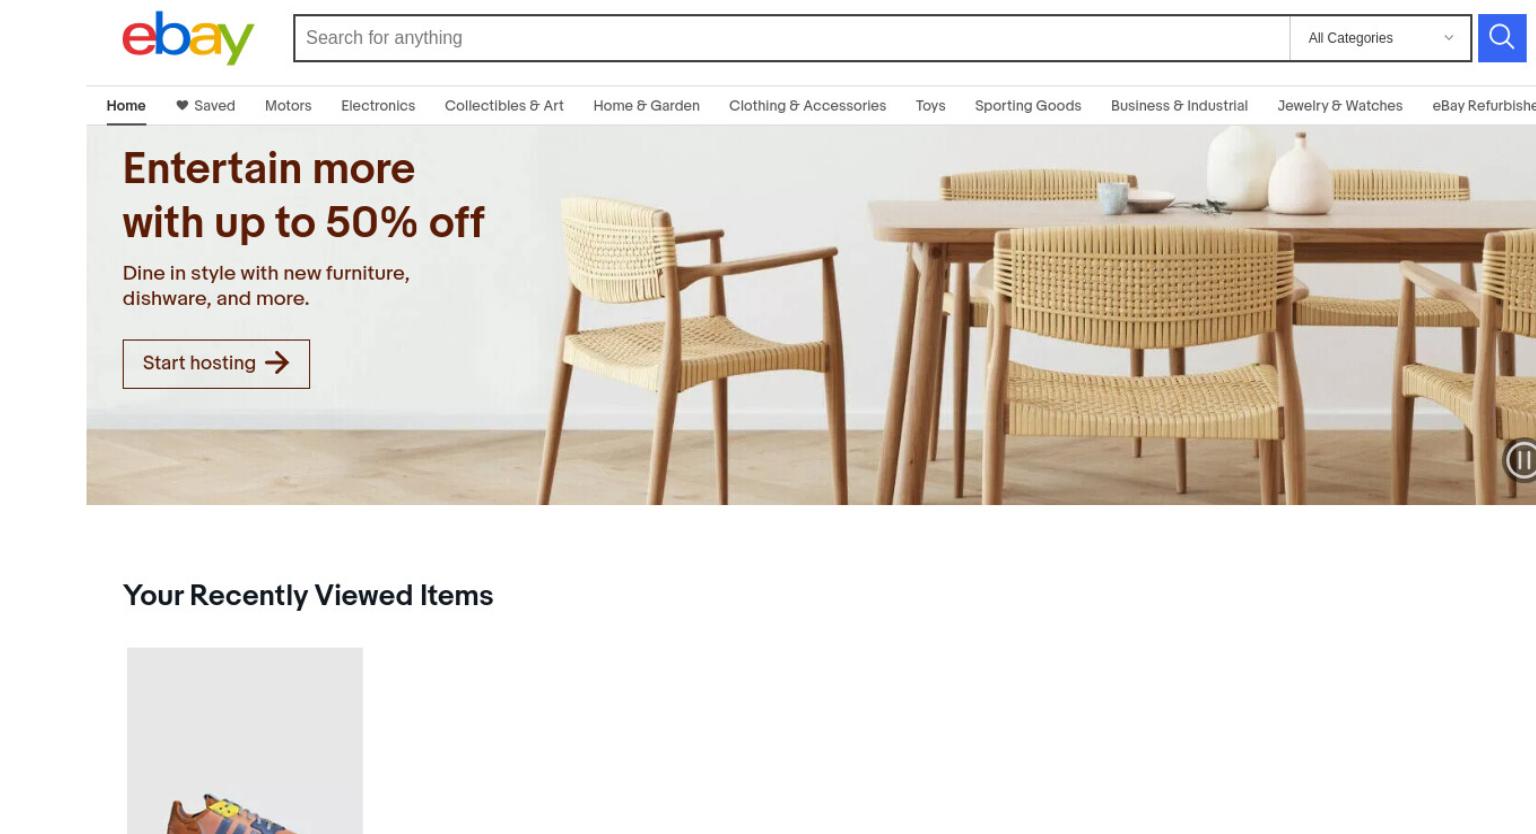Click the blue search magnifier button

pyautogui.click(x=1502, y=38)
